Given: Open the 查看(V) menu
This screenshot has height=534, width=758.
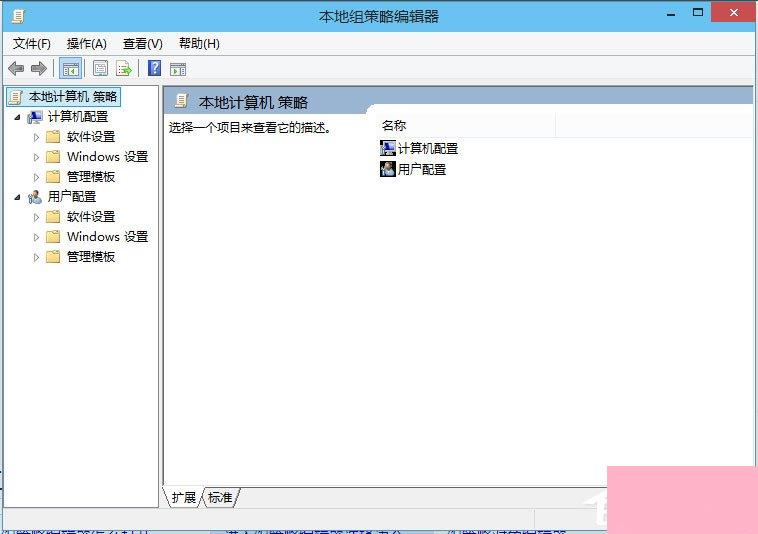Looking at the screenshot, I should coord(143,44).
